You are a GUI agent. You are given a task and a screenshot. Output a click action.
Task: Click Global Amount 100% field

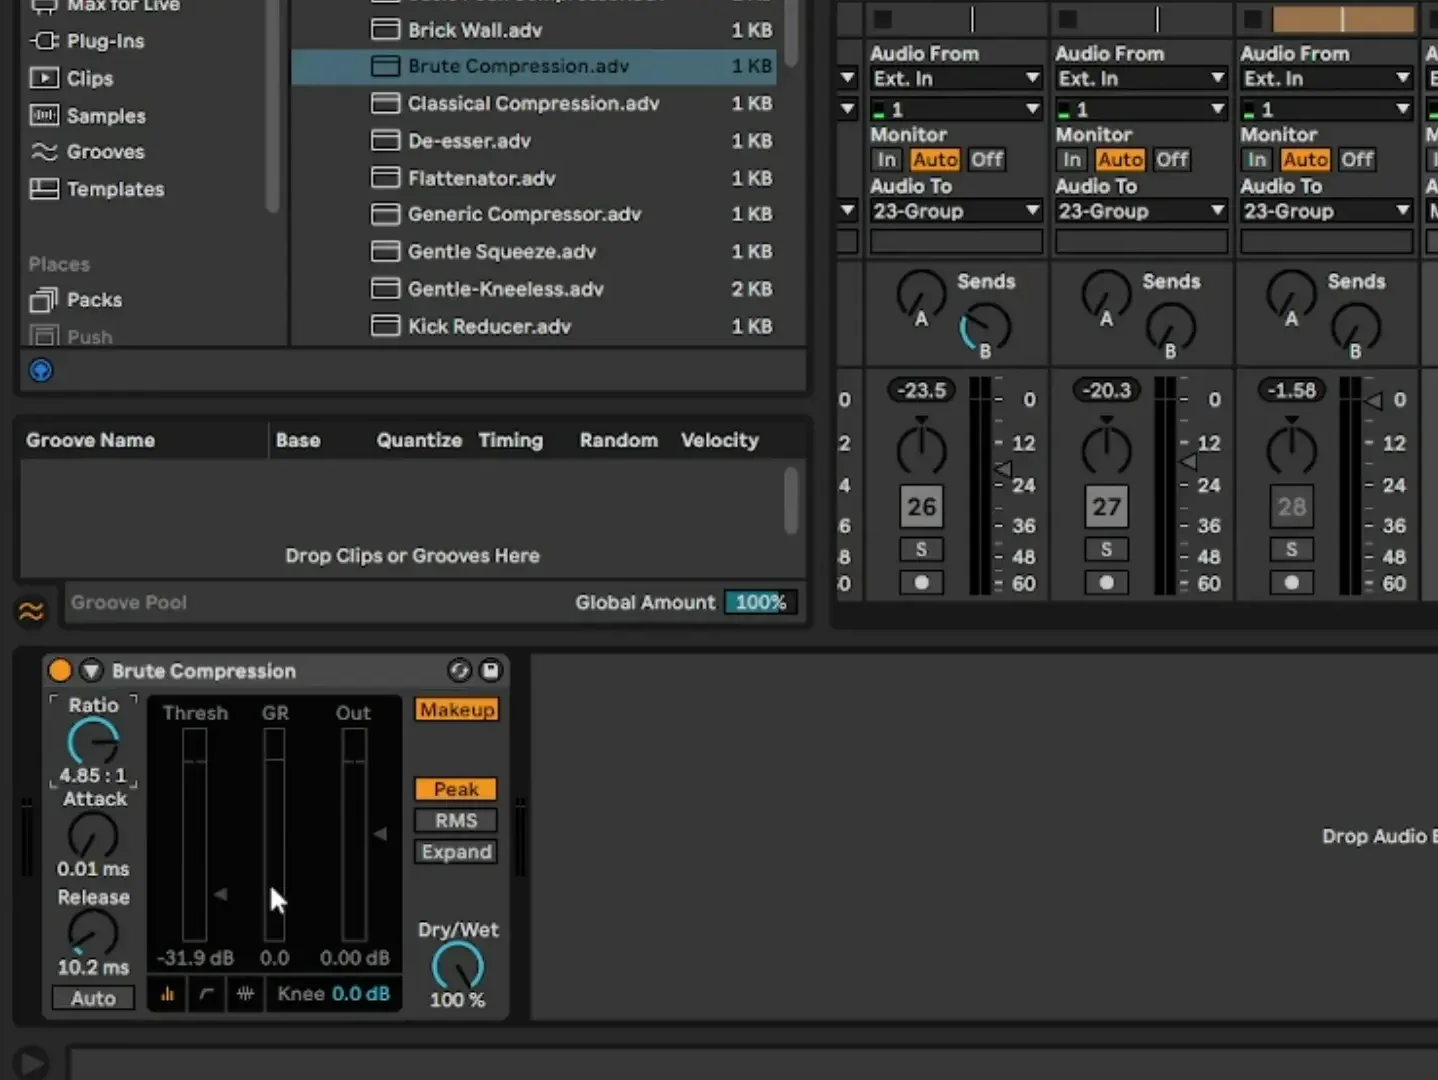pos(761,602)
